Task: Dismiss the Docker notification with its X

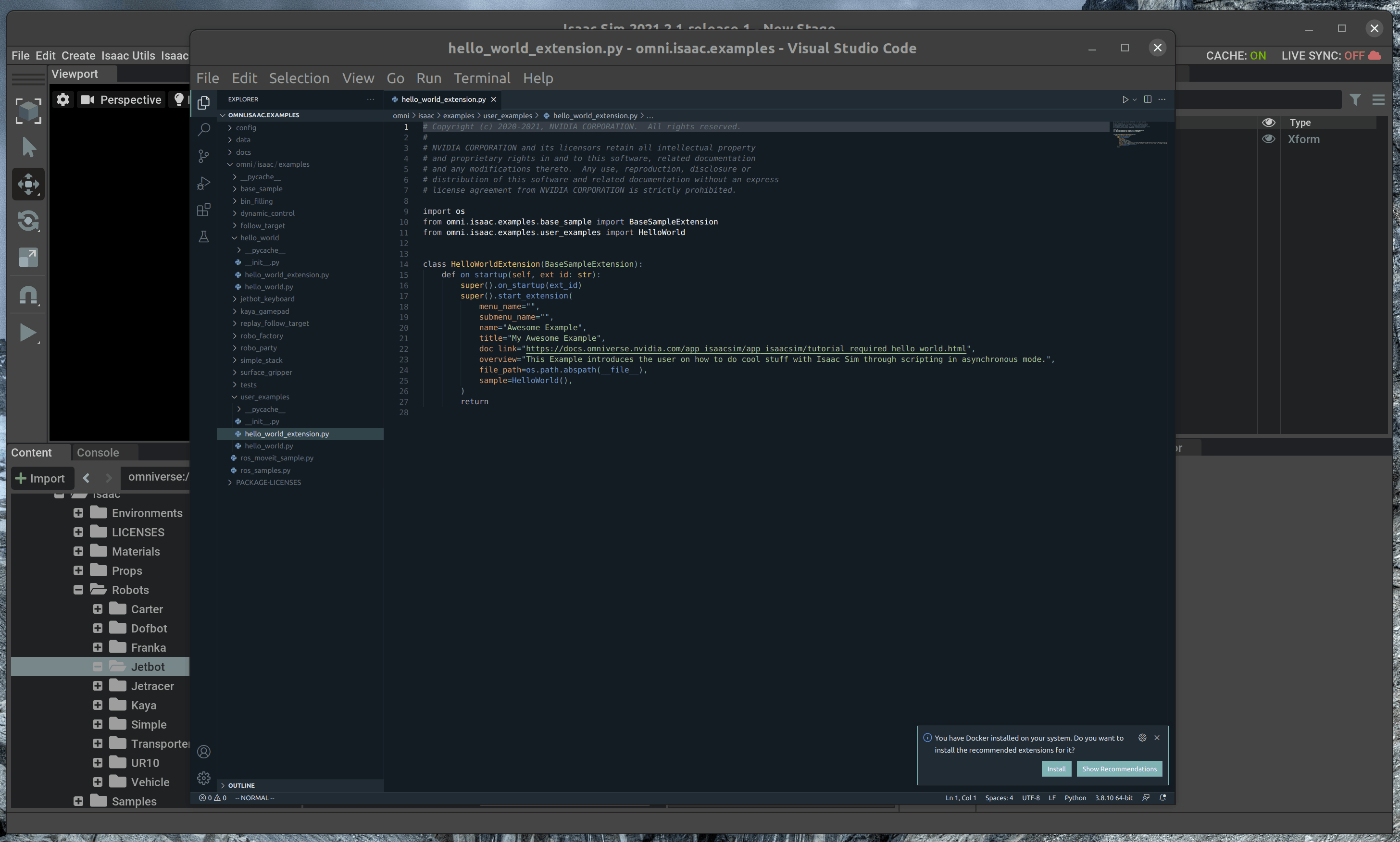Action: 1157,738
